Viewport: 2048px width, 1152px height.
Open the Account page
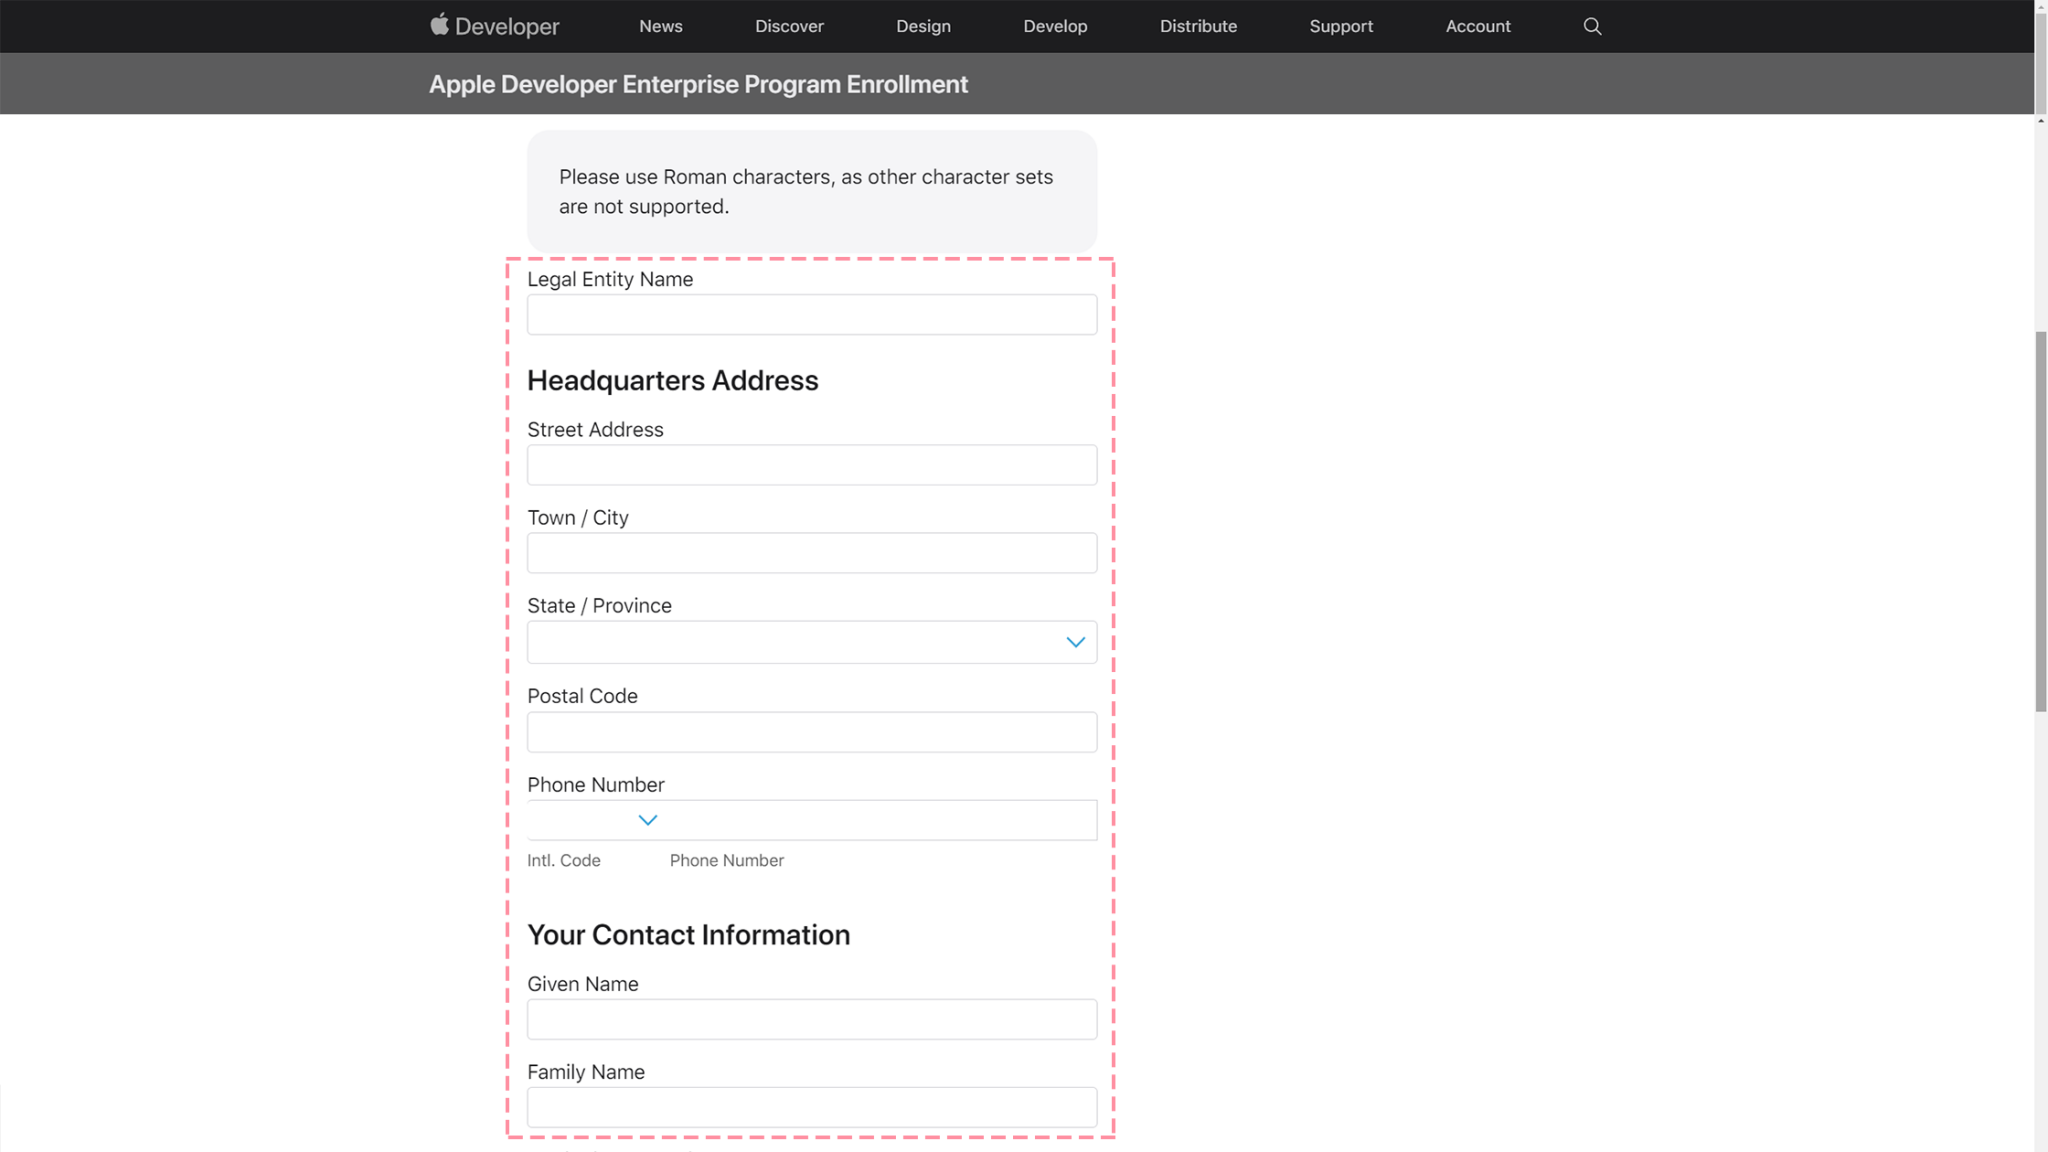click(1478, 26)
